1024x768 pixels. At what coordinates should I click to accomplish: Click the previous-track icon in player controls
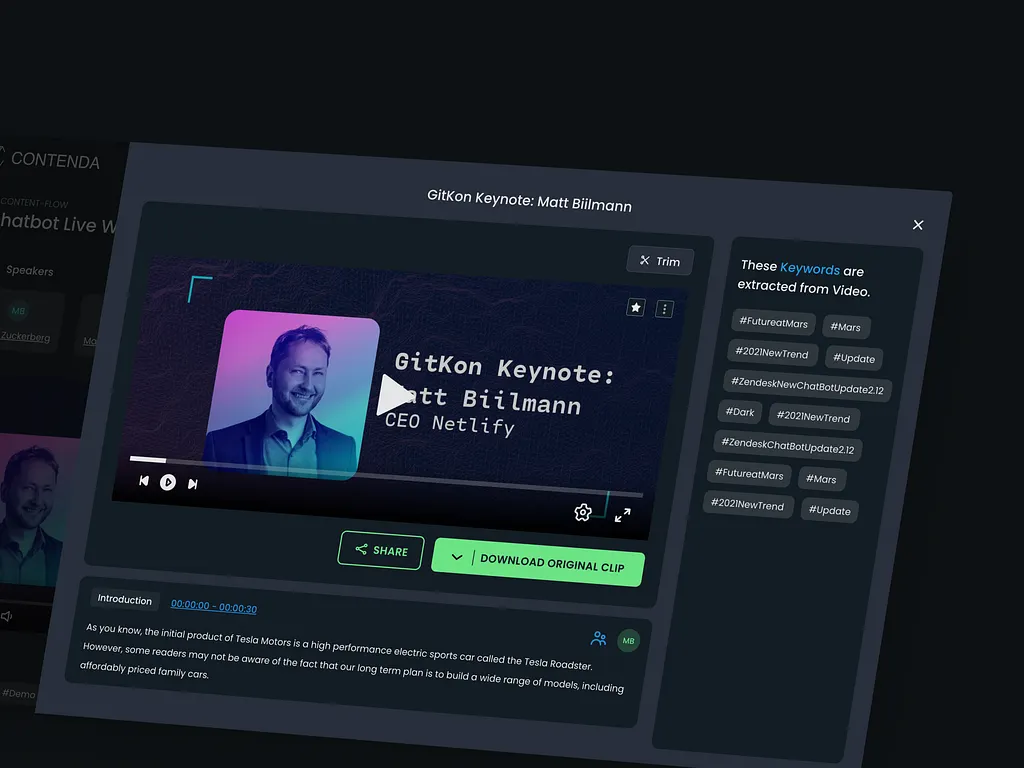click(x=143, y=479)
